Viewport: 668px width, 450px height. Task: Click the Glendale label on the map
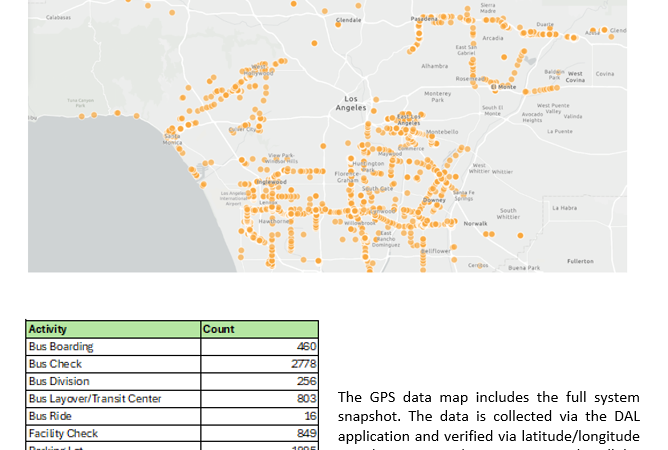(x=349, y=20)
